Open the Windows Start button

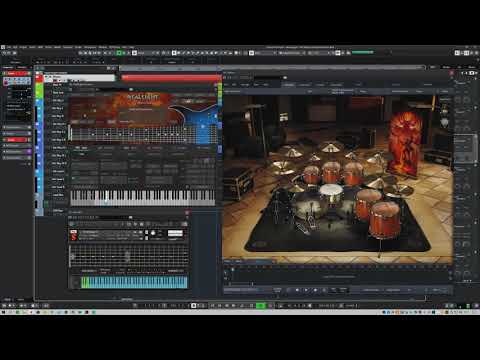coord(3,312)
